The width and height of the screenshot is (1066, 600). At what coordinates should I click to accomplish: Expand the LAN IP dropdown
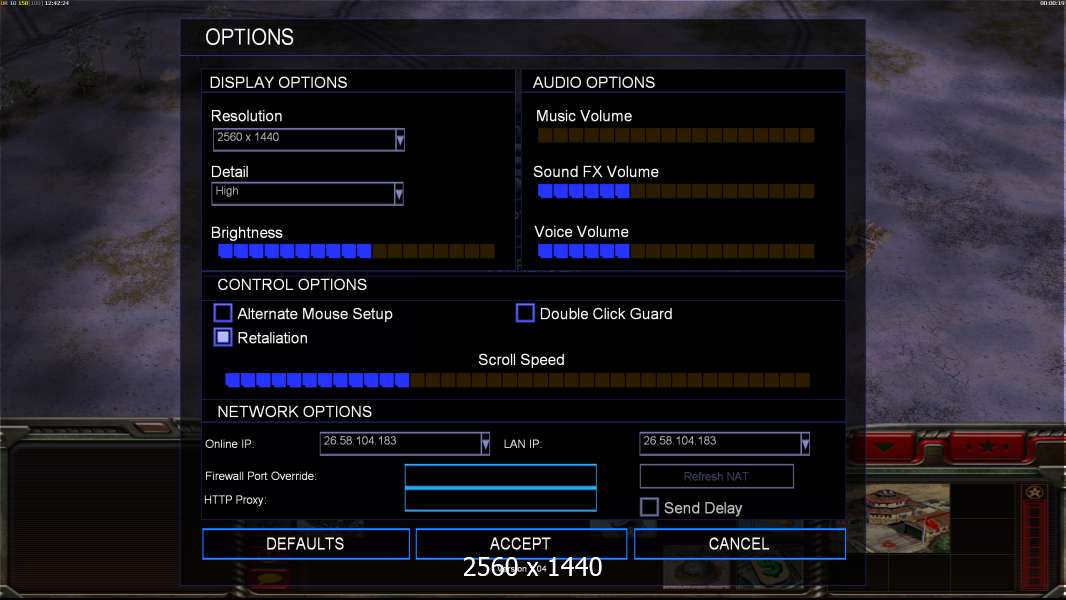coord(724,443)
